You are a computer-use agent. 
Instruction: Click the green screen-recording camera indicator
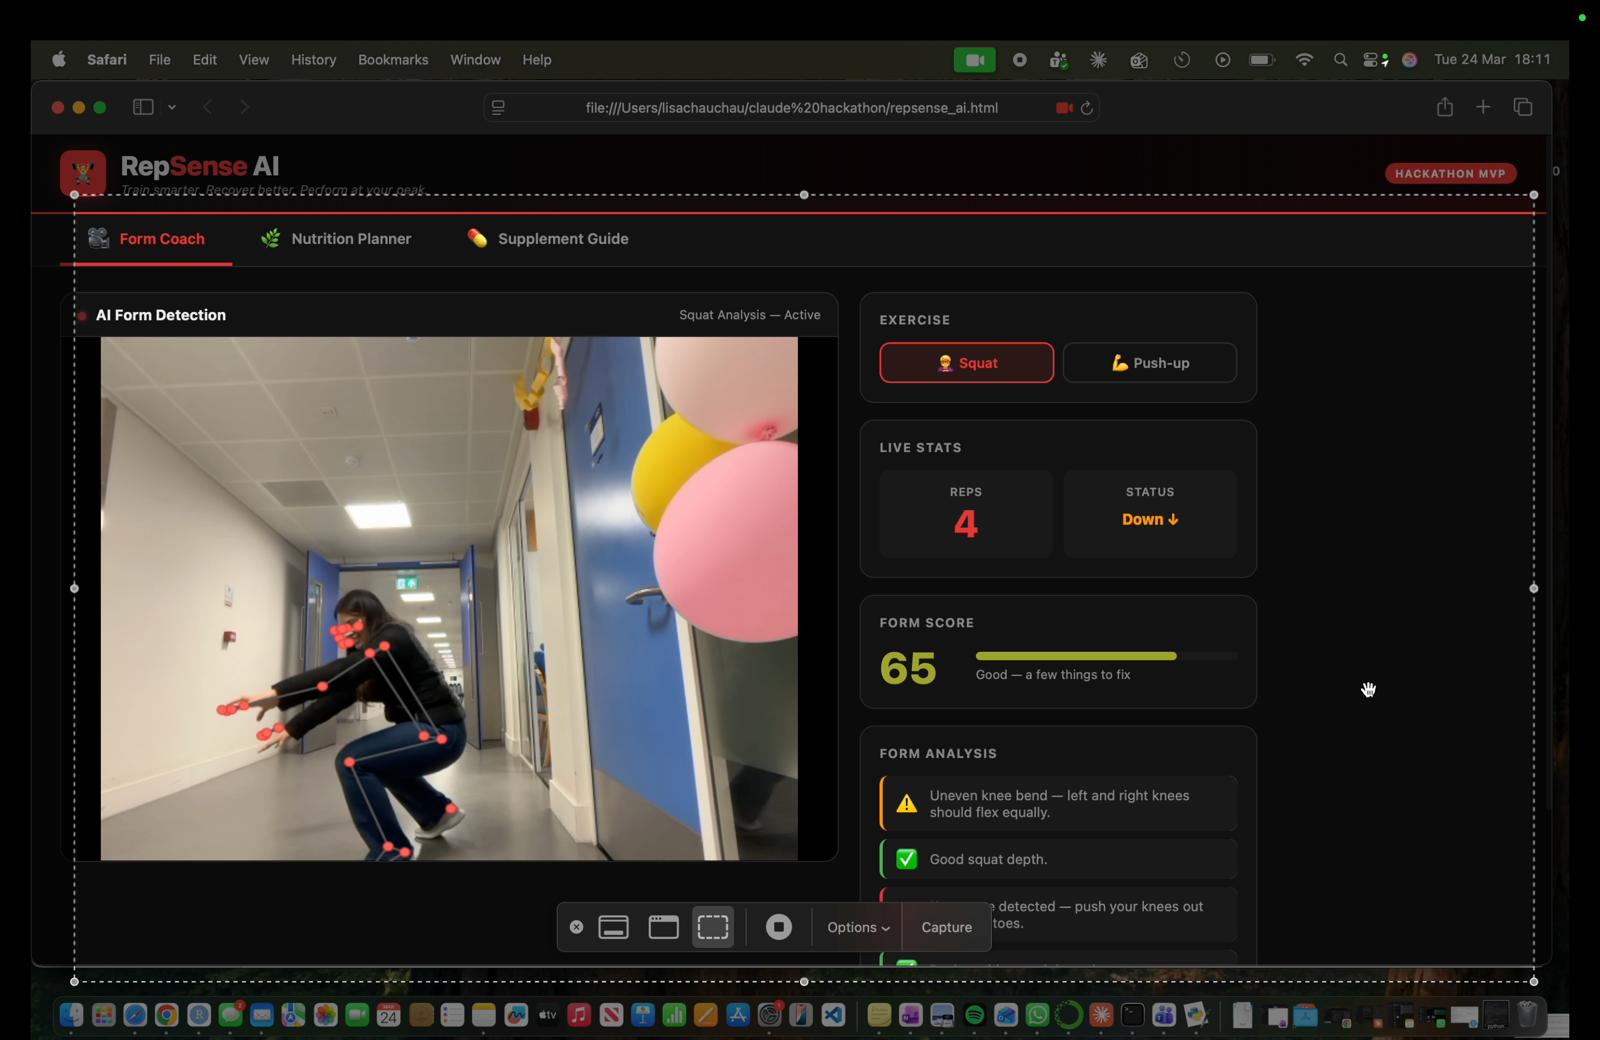tap(974, 60)
